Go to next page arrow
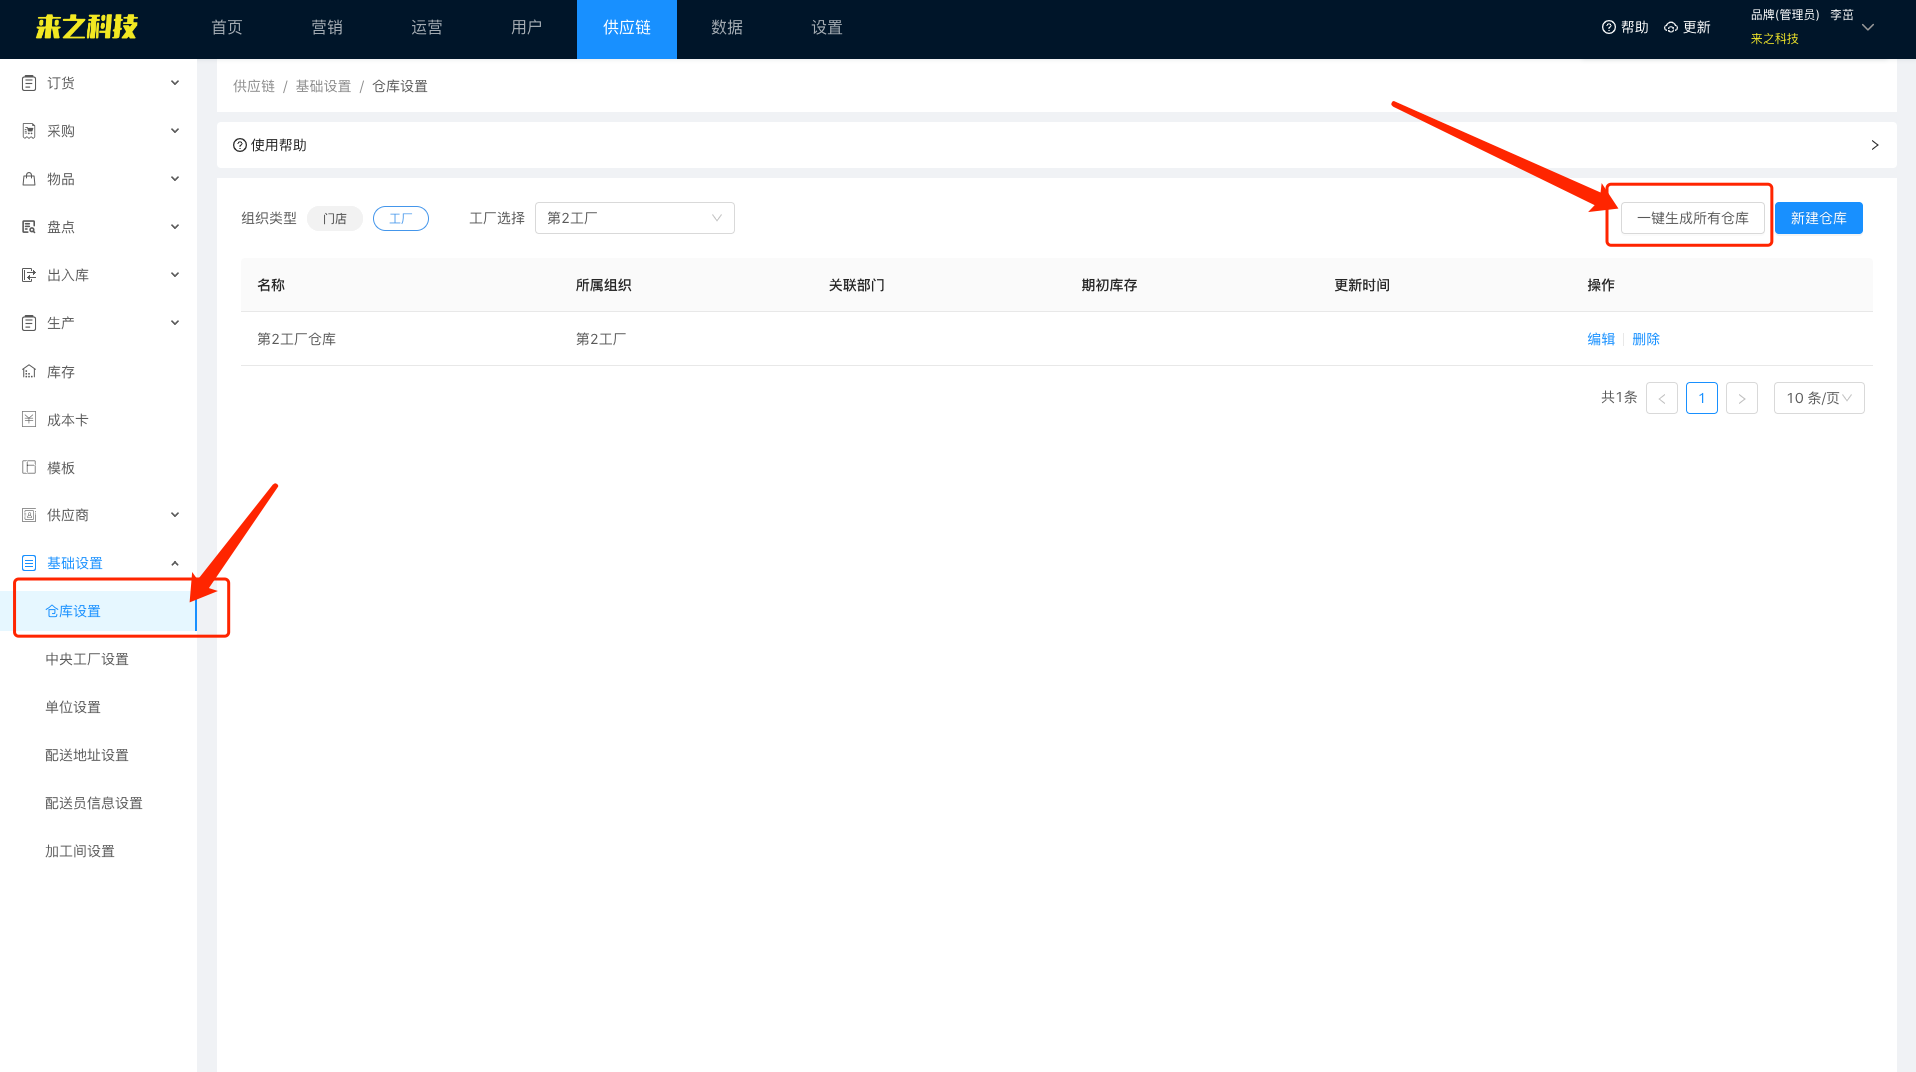This screenshot has height=1072, width=1916. coord(1742,398)
